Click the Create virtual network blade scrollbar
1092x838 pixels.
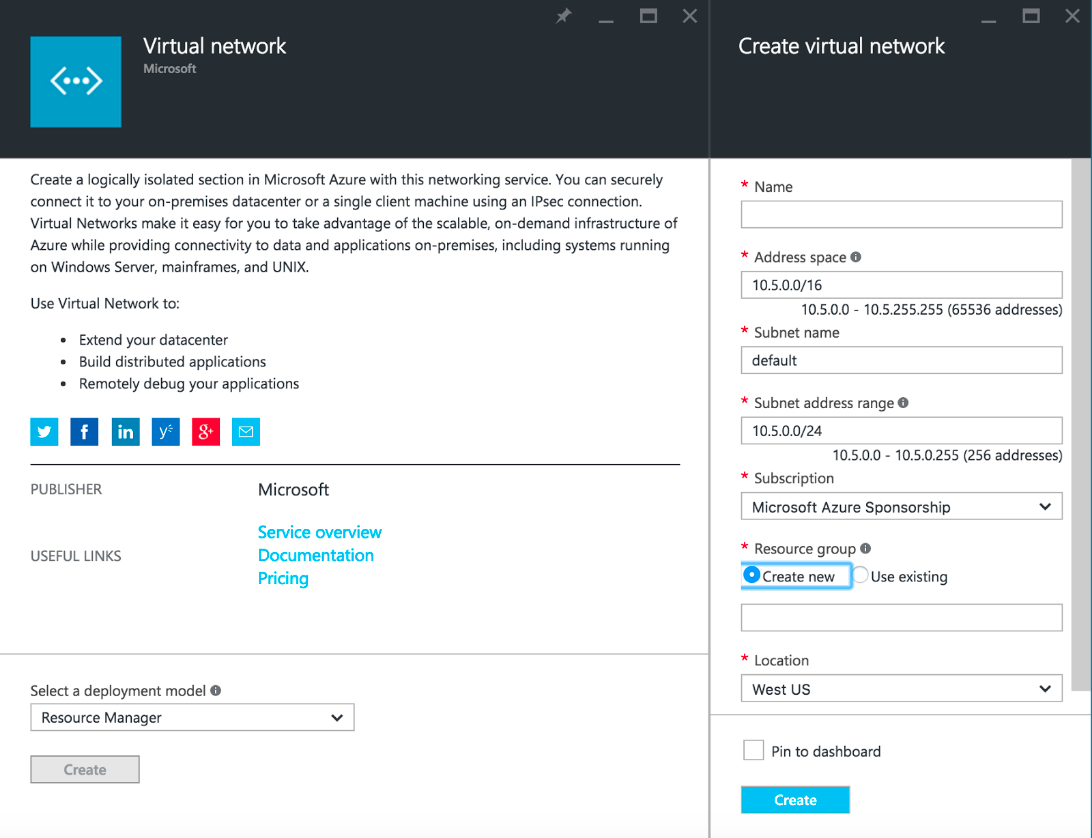point(1080,420)
